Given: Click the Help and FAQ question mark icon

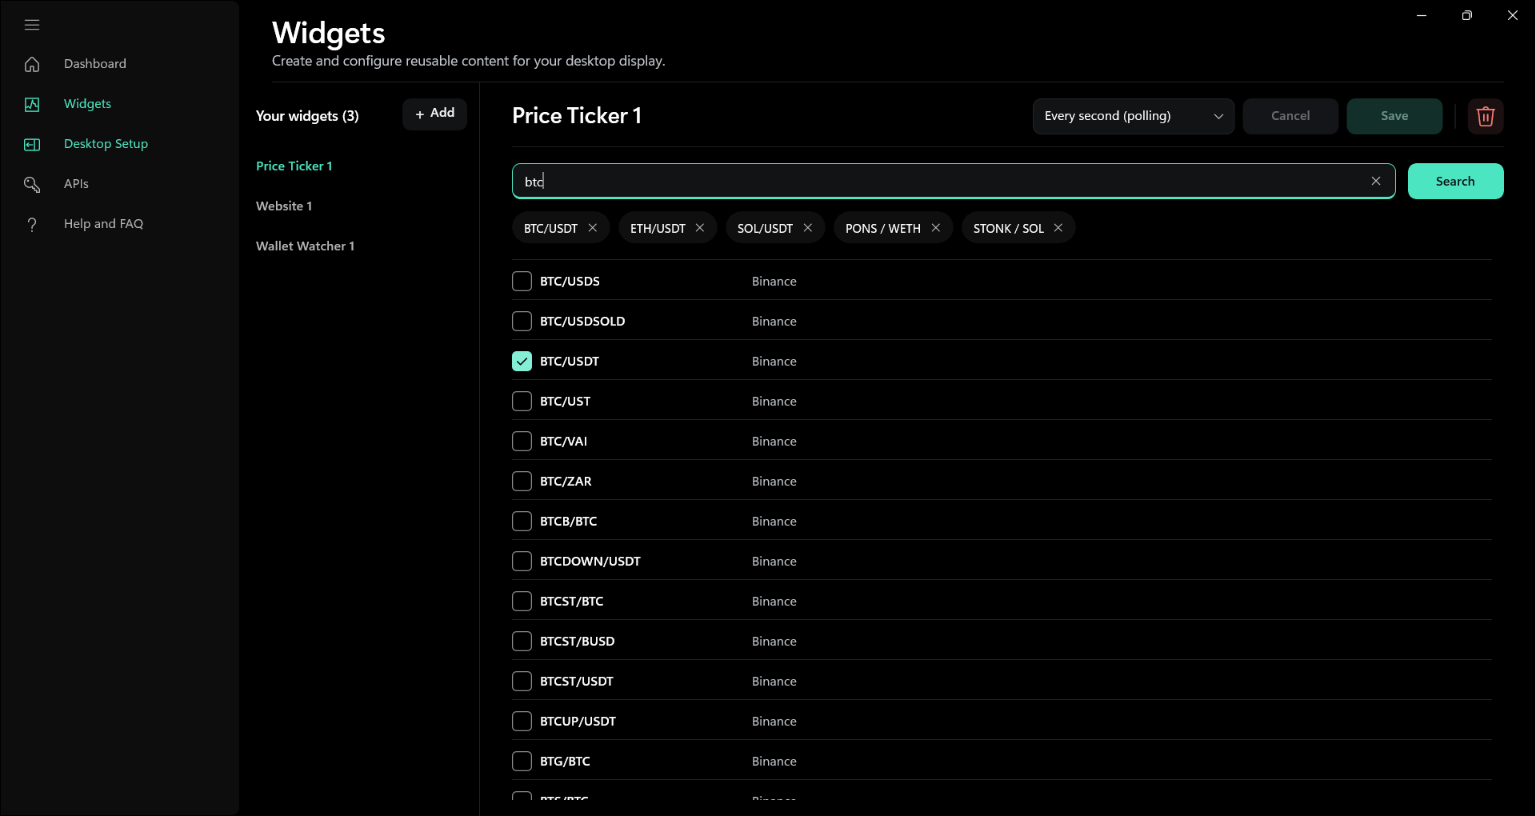Looking at the screenshot, I should (x=32, y=224).
